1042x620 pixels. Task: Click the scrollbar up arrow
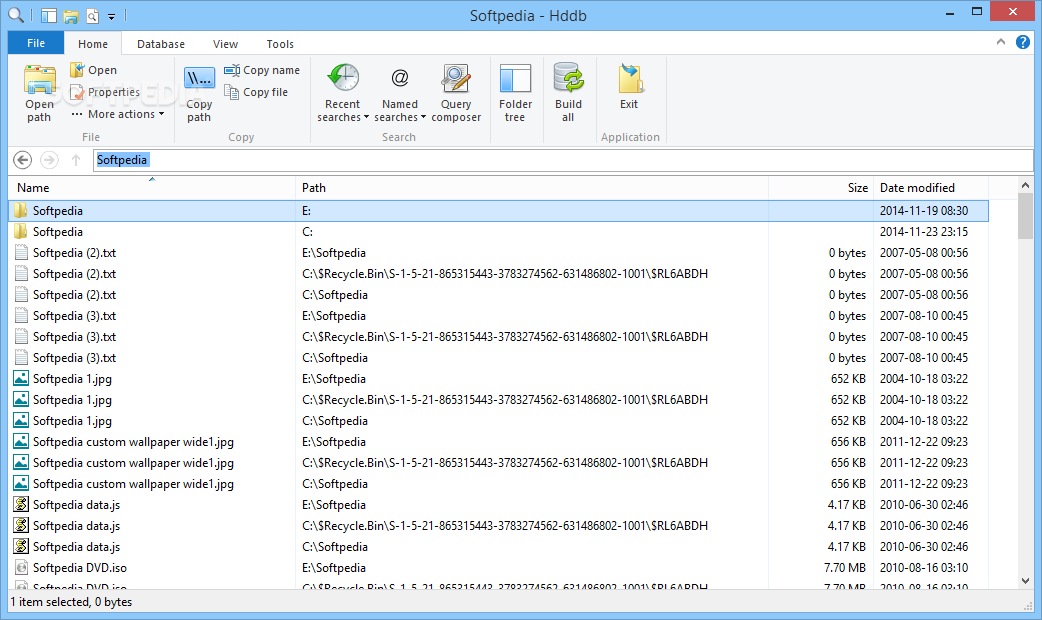pyautogui.click(x=1025, y=185)
